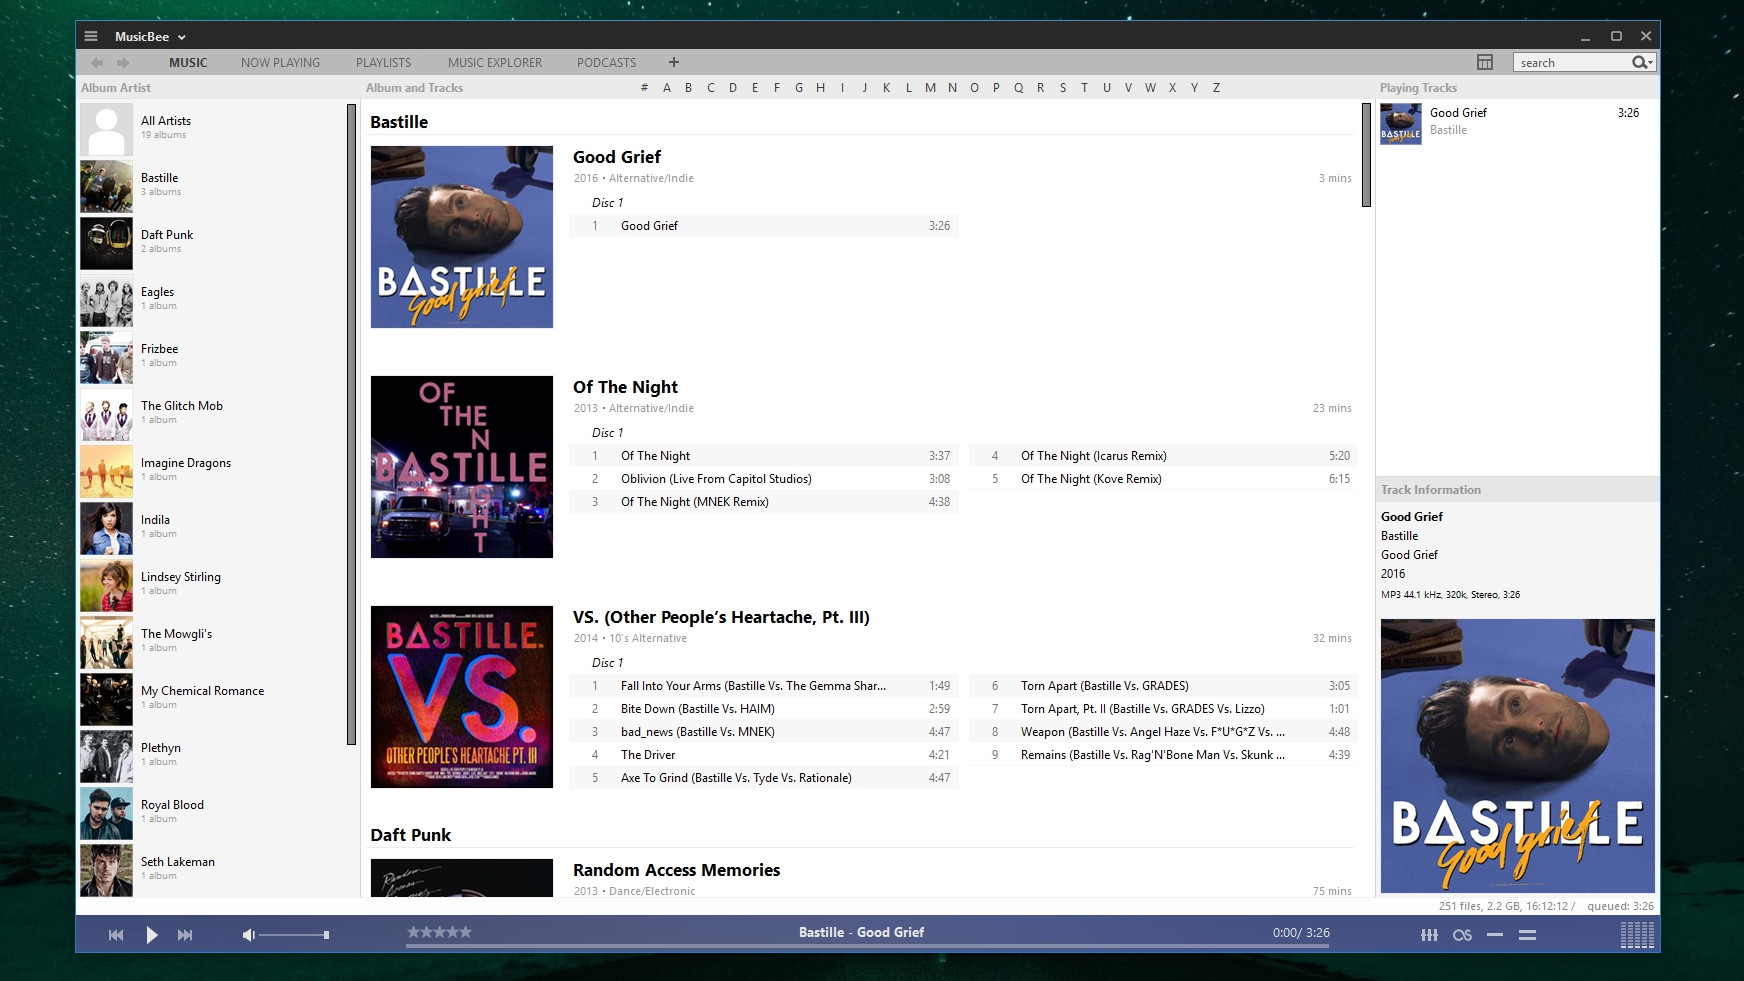
Task: Select track Torn Apart (Bastille Vs. GRADES)
Action: coord(1164,686)
